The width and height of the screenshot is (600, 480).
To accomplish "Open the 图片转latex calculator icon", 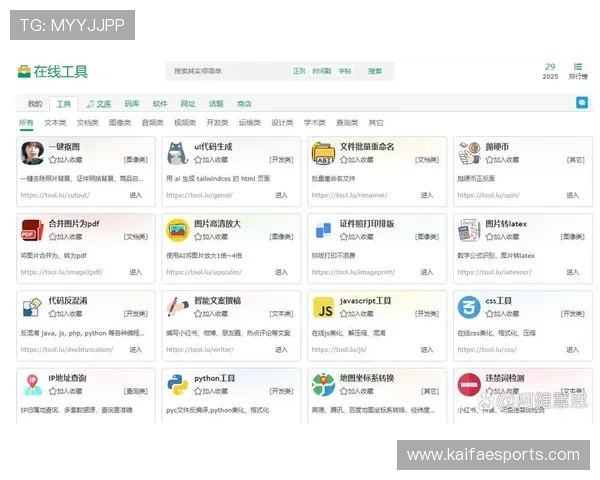I will pyautogui.click(x=469, y=230).
